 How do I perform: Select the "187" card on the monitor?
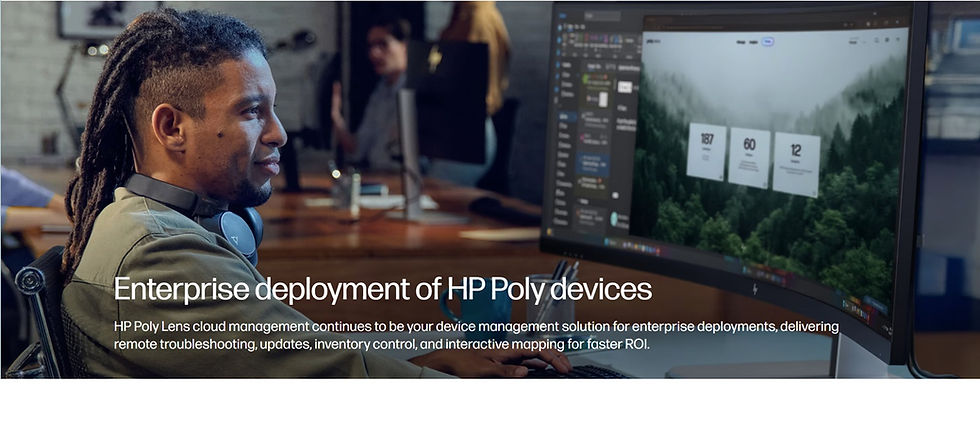[706, 151]
